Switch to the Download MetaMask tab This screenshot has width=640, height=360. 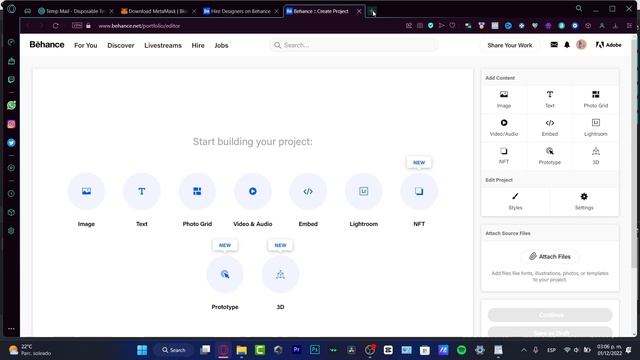tap(157, 11)
